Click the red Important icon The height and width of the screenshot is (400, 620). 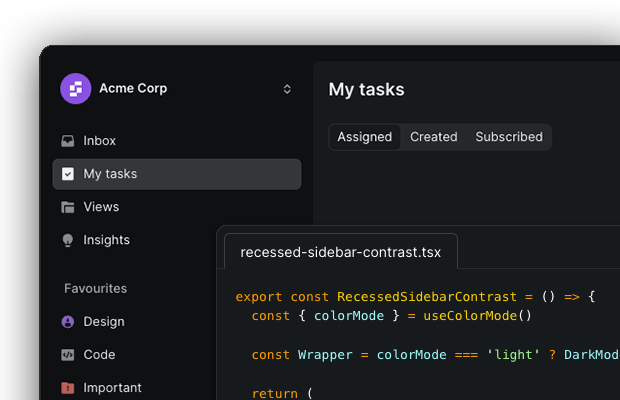(x=68, y=388)
